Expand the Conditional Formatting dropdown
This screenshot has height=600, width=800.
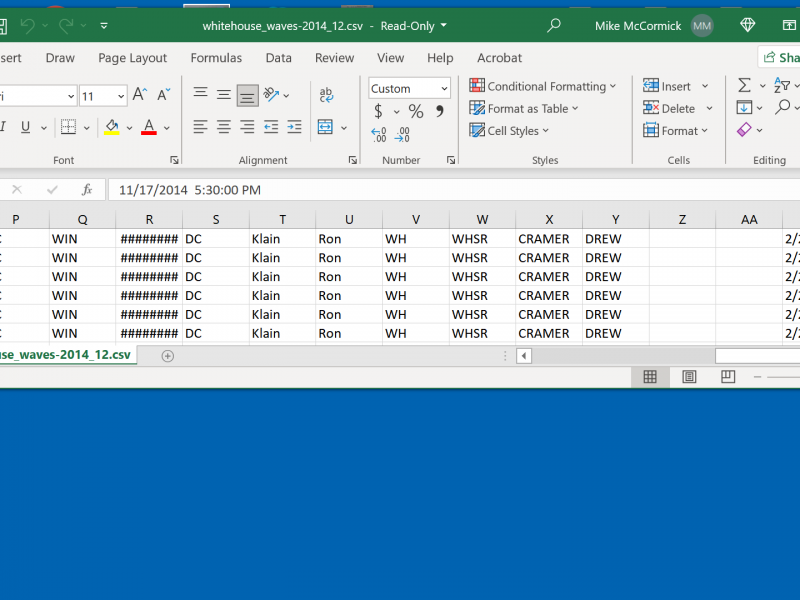(543, 86)
